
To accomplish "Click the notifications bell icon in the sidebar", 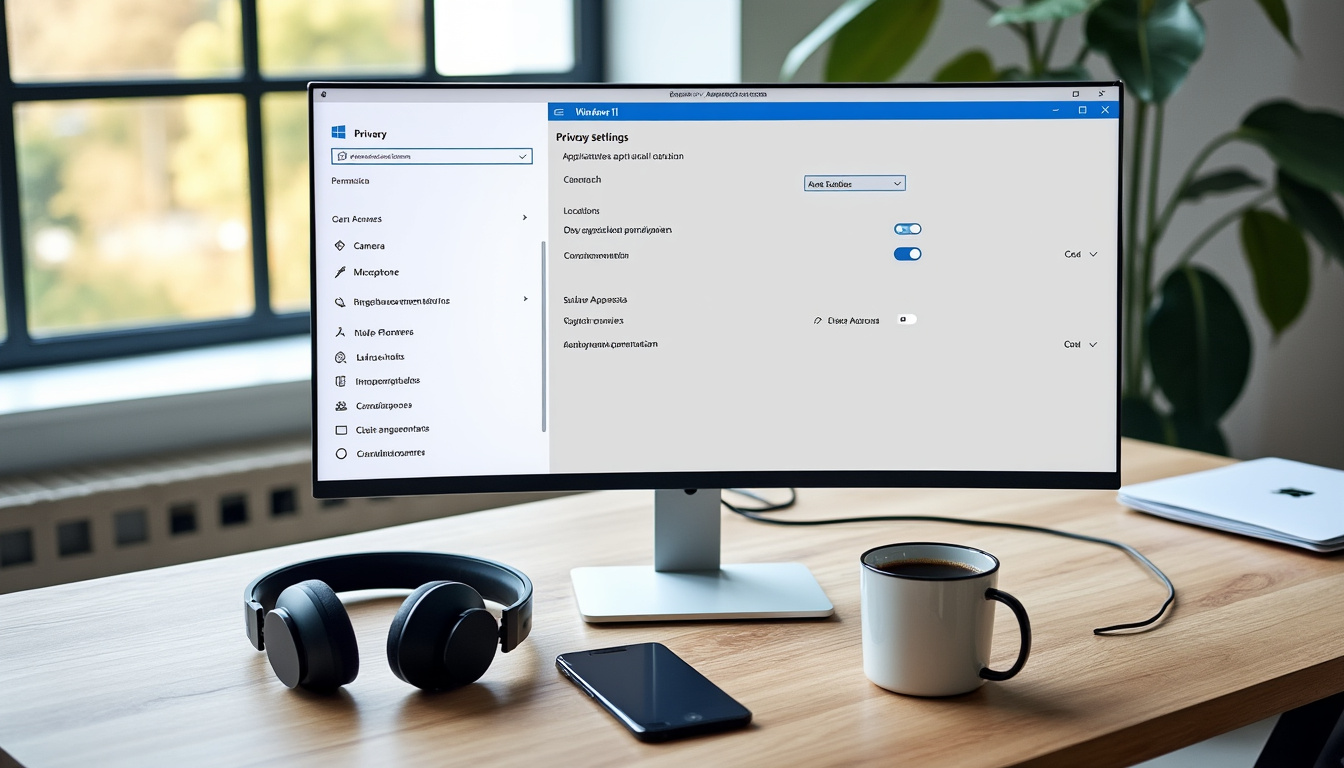I will [x=339, y=356].
